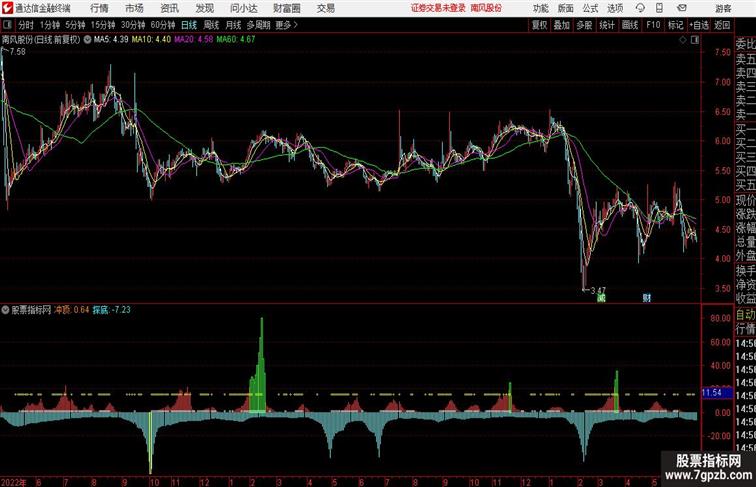Switch to 30分钟 period tab
Viewport: 756px width, 487px height.
point(133,25)
